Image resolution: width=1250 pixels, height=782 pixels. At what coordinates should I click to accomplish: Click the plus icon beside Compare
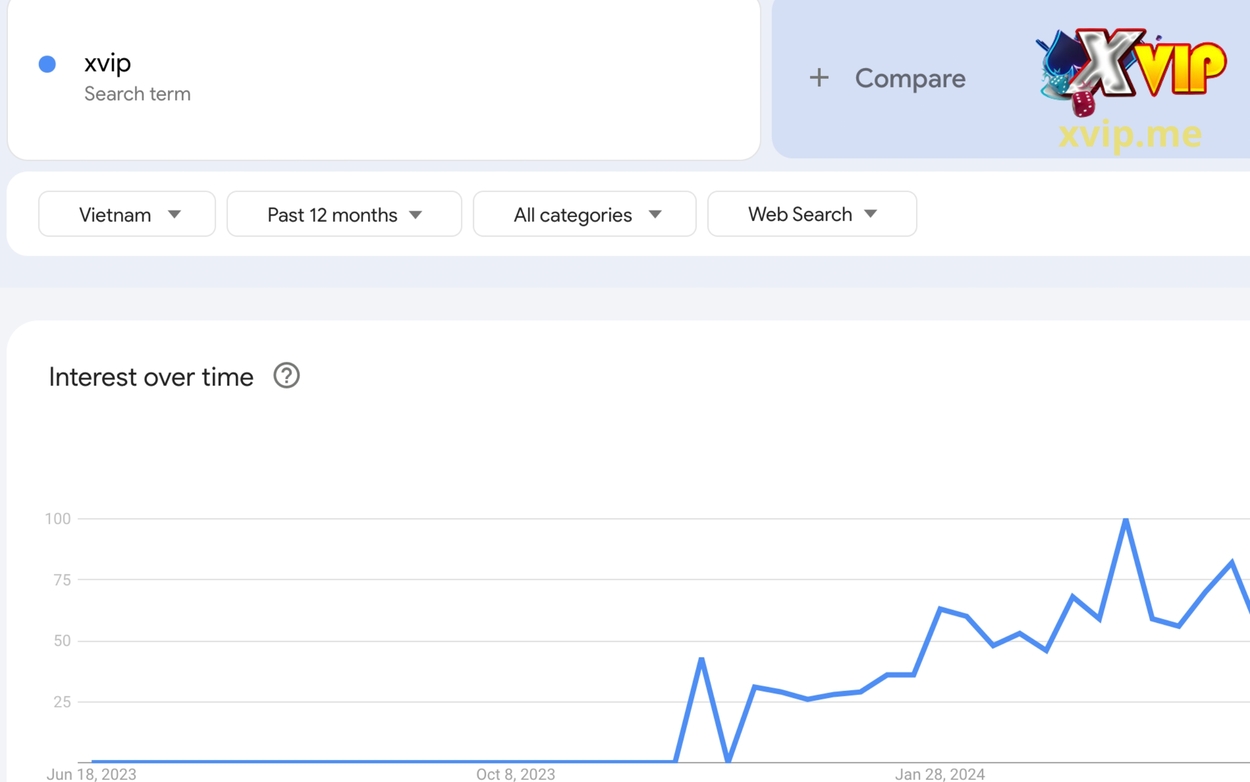[819, 78]
